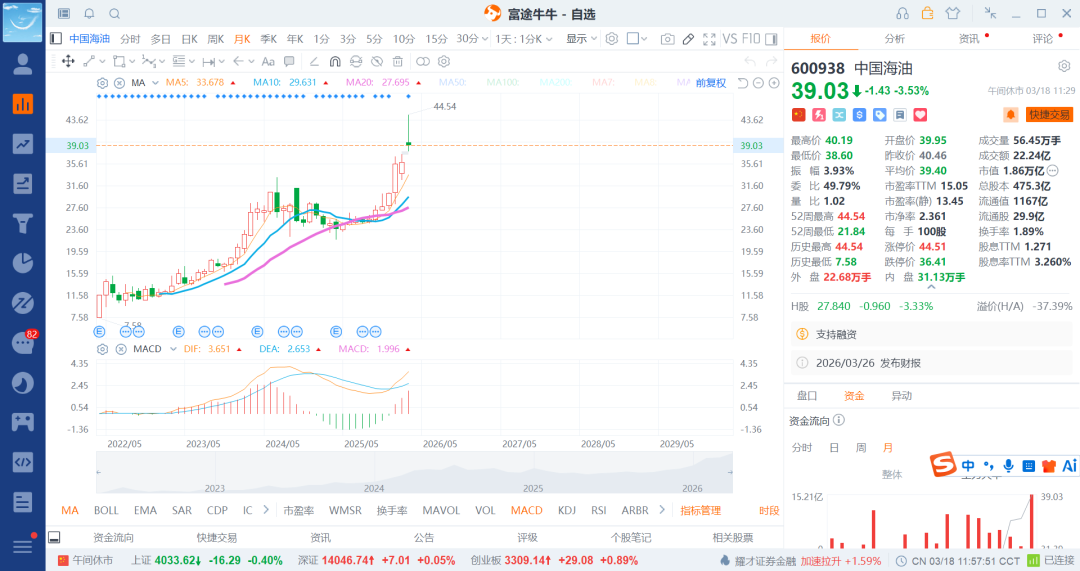1080x571 pixels.
Task: Delete drawings with the trash icon
Action: pos(397,61)
